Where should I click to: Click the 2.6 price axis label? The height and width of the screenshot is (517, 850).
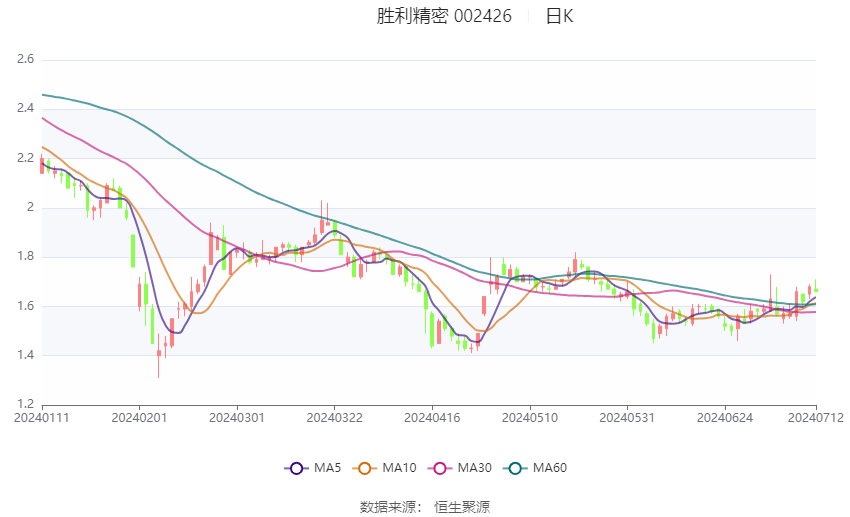(x=25, y=59)
